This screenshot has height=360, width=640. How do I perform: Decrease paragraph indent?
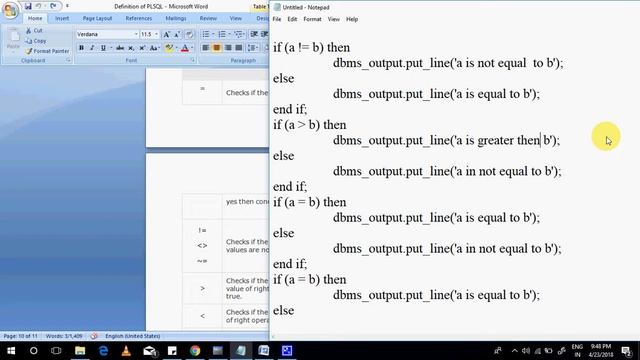[x=254, y=34]
